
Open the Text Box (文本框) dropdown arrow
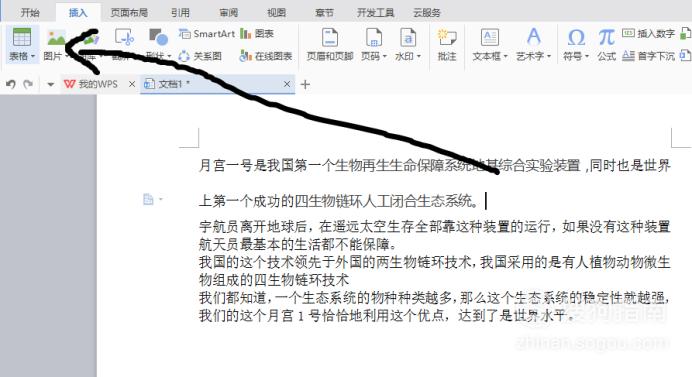[x=505, y=57]
